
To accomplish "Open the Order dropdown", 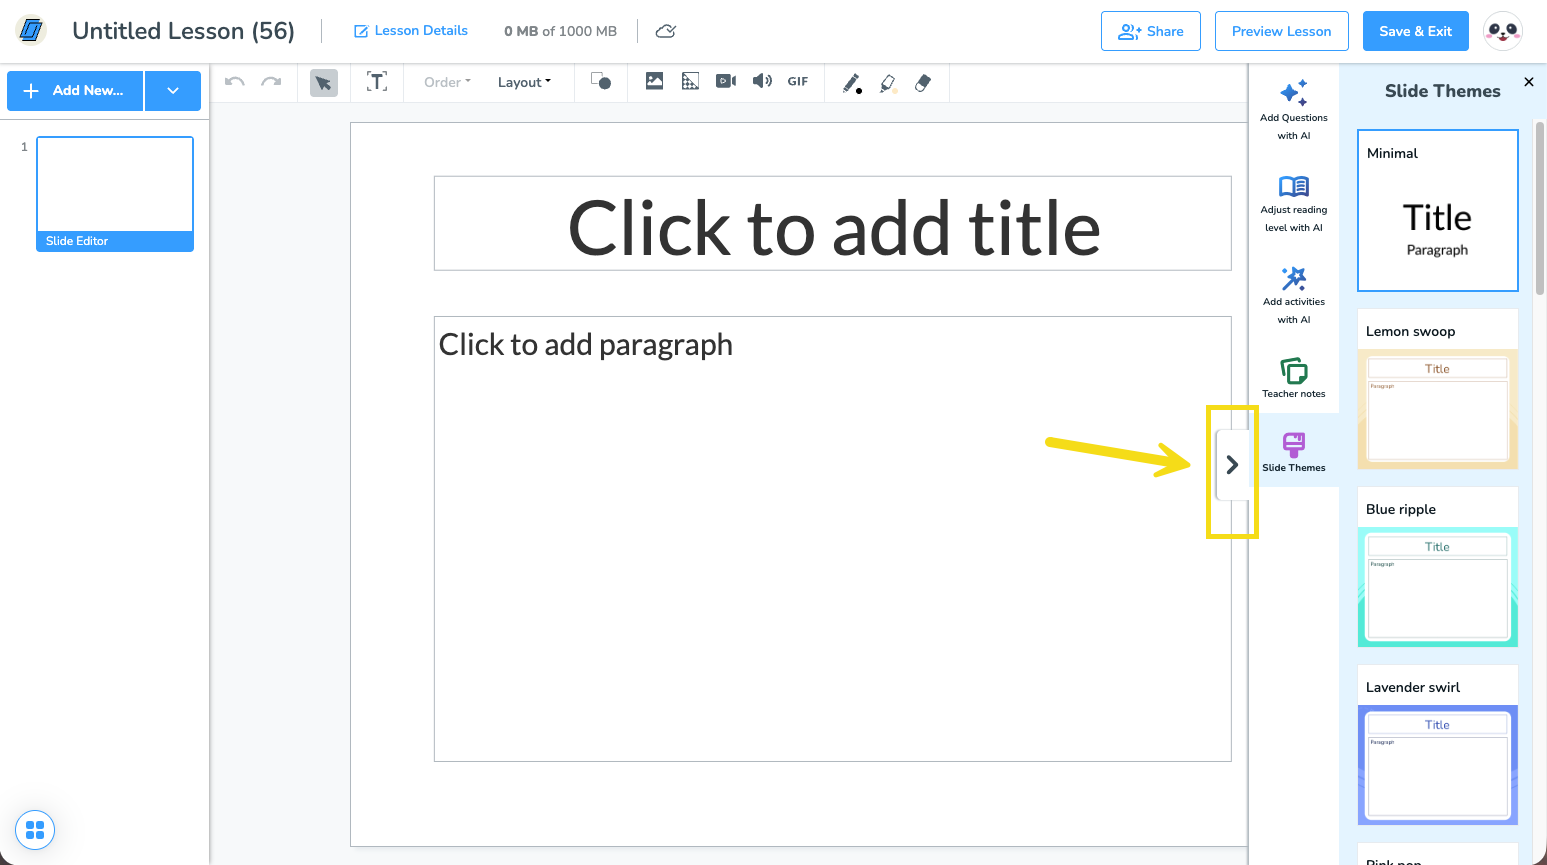I will (x=447, y=82).
